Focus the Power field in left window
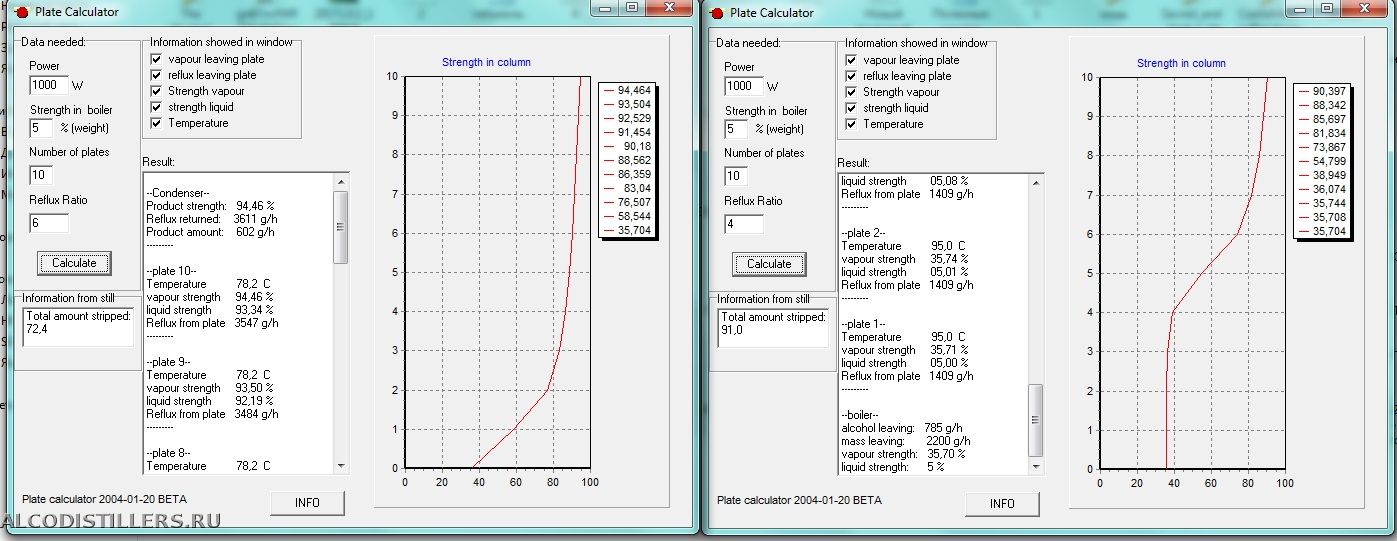Screen dimensions: 1397x541 point(49,85)
